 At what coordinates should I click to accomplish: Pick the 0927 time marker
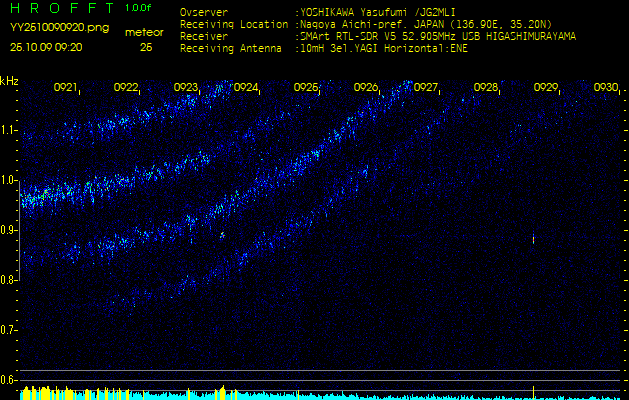pos(426,88)
